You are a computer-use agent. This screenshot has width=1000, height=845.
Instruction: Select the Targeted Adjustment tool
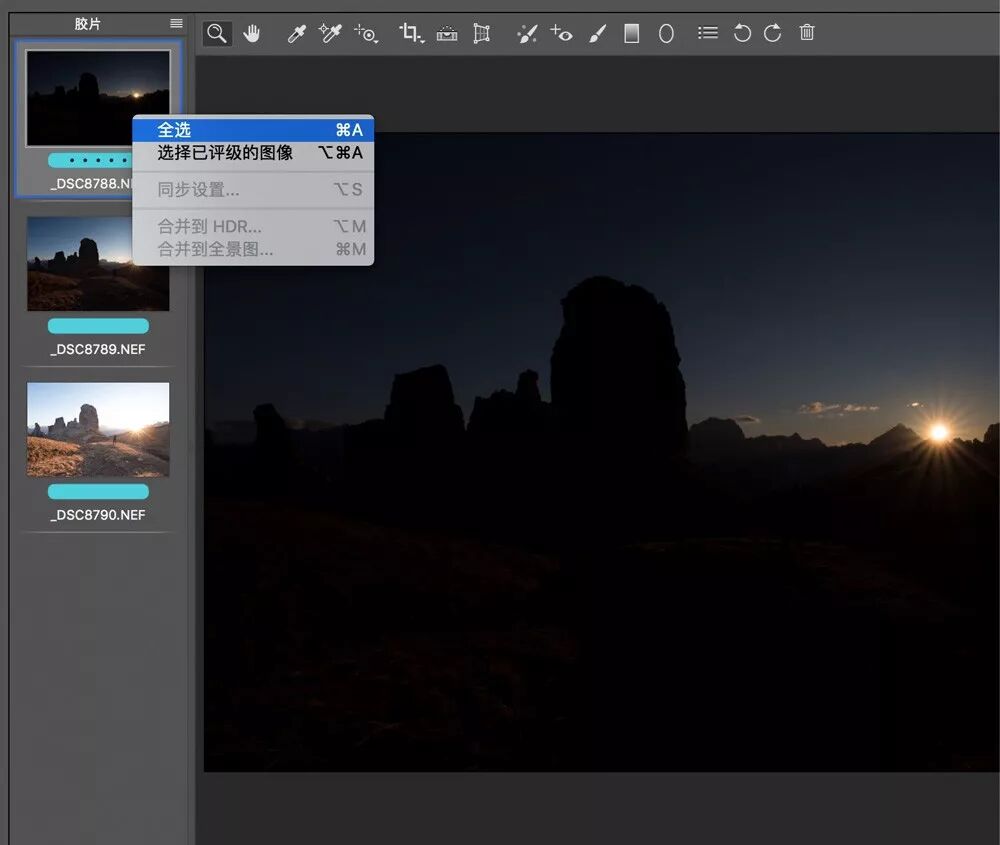coord(367,33)
